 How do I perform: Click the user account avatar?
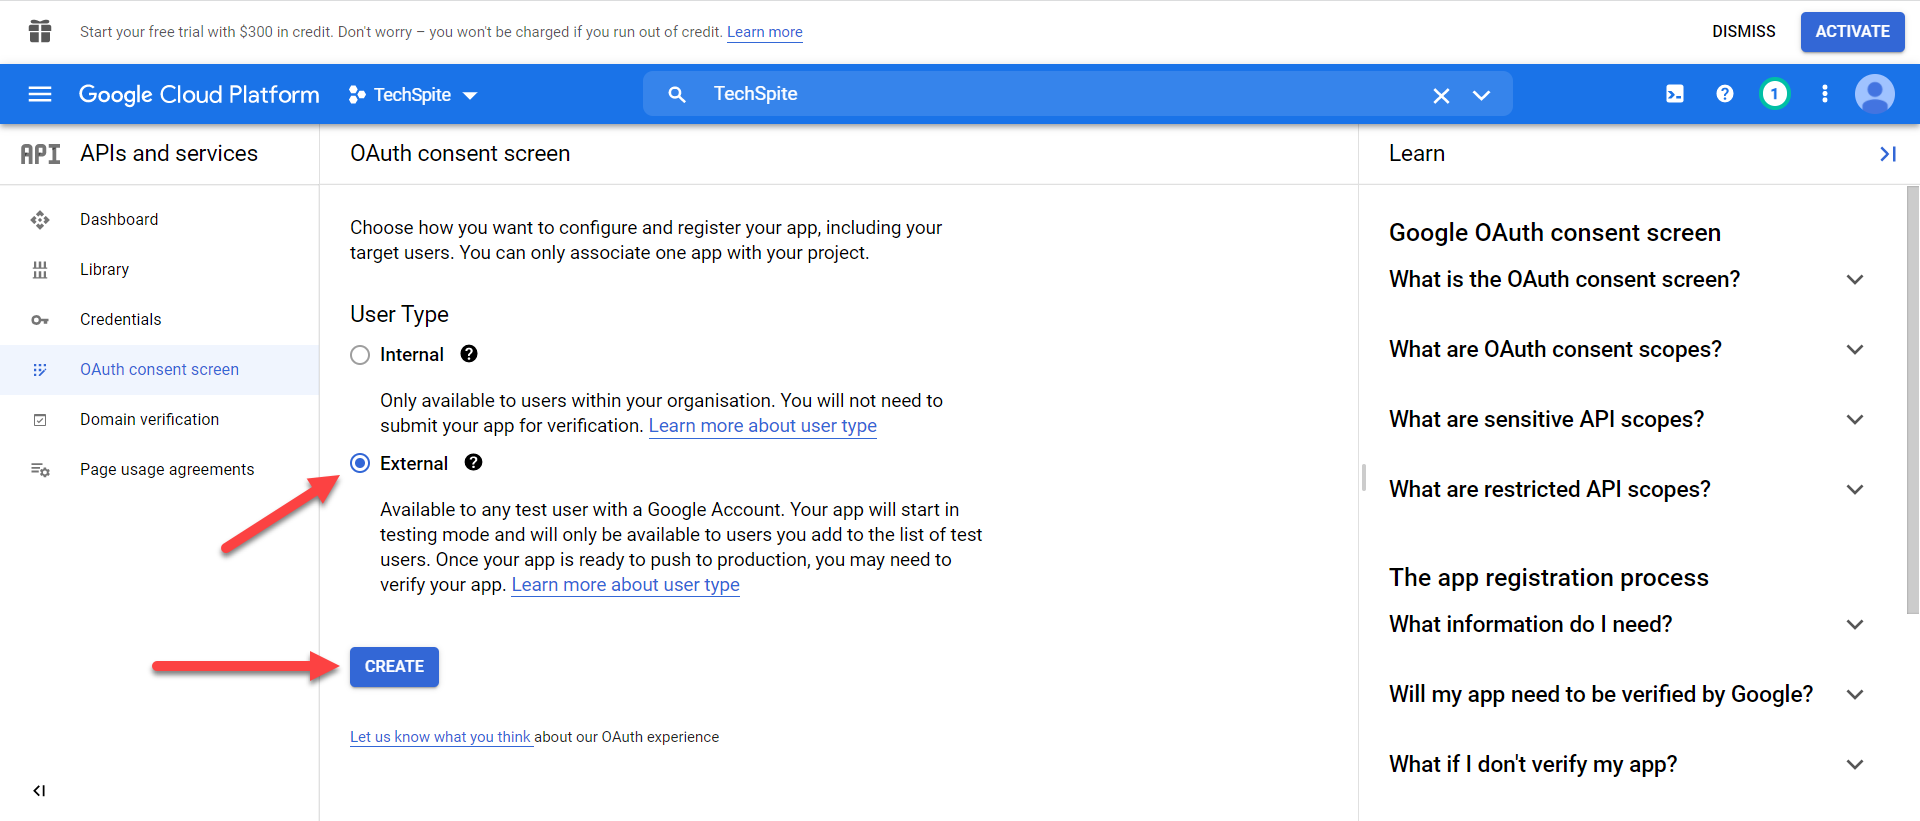click(x=1874, y=94)
